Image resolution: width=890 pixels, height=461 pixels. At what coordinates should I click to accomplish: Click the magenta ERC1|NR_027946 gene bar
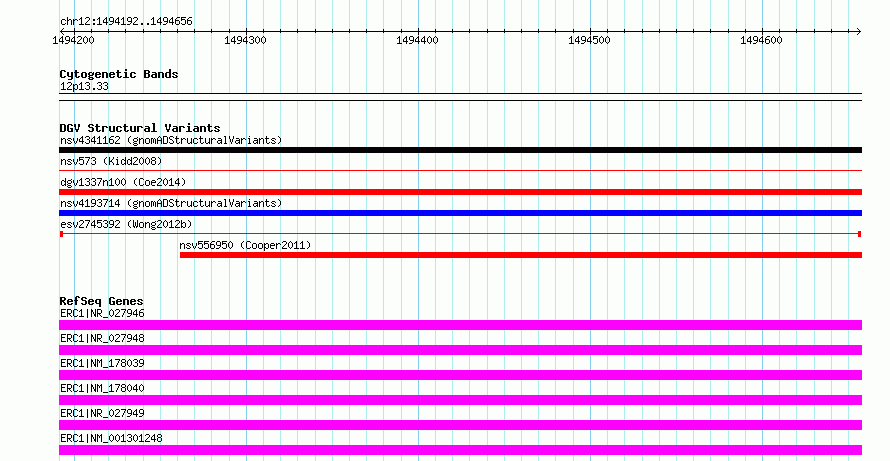click(x=460, y=325)
